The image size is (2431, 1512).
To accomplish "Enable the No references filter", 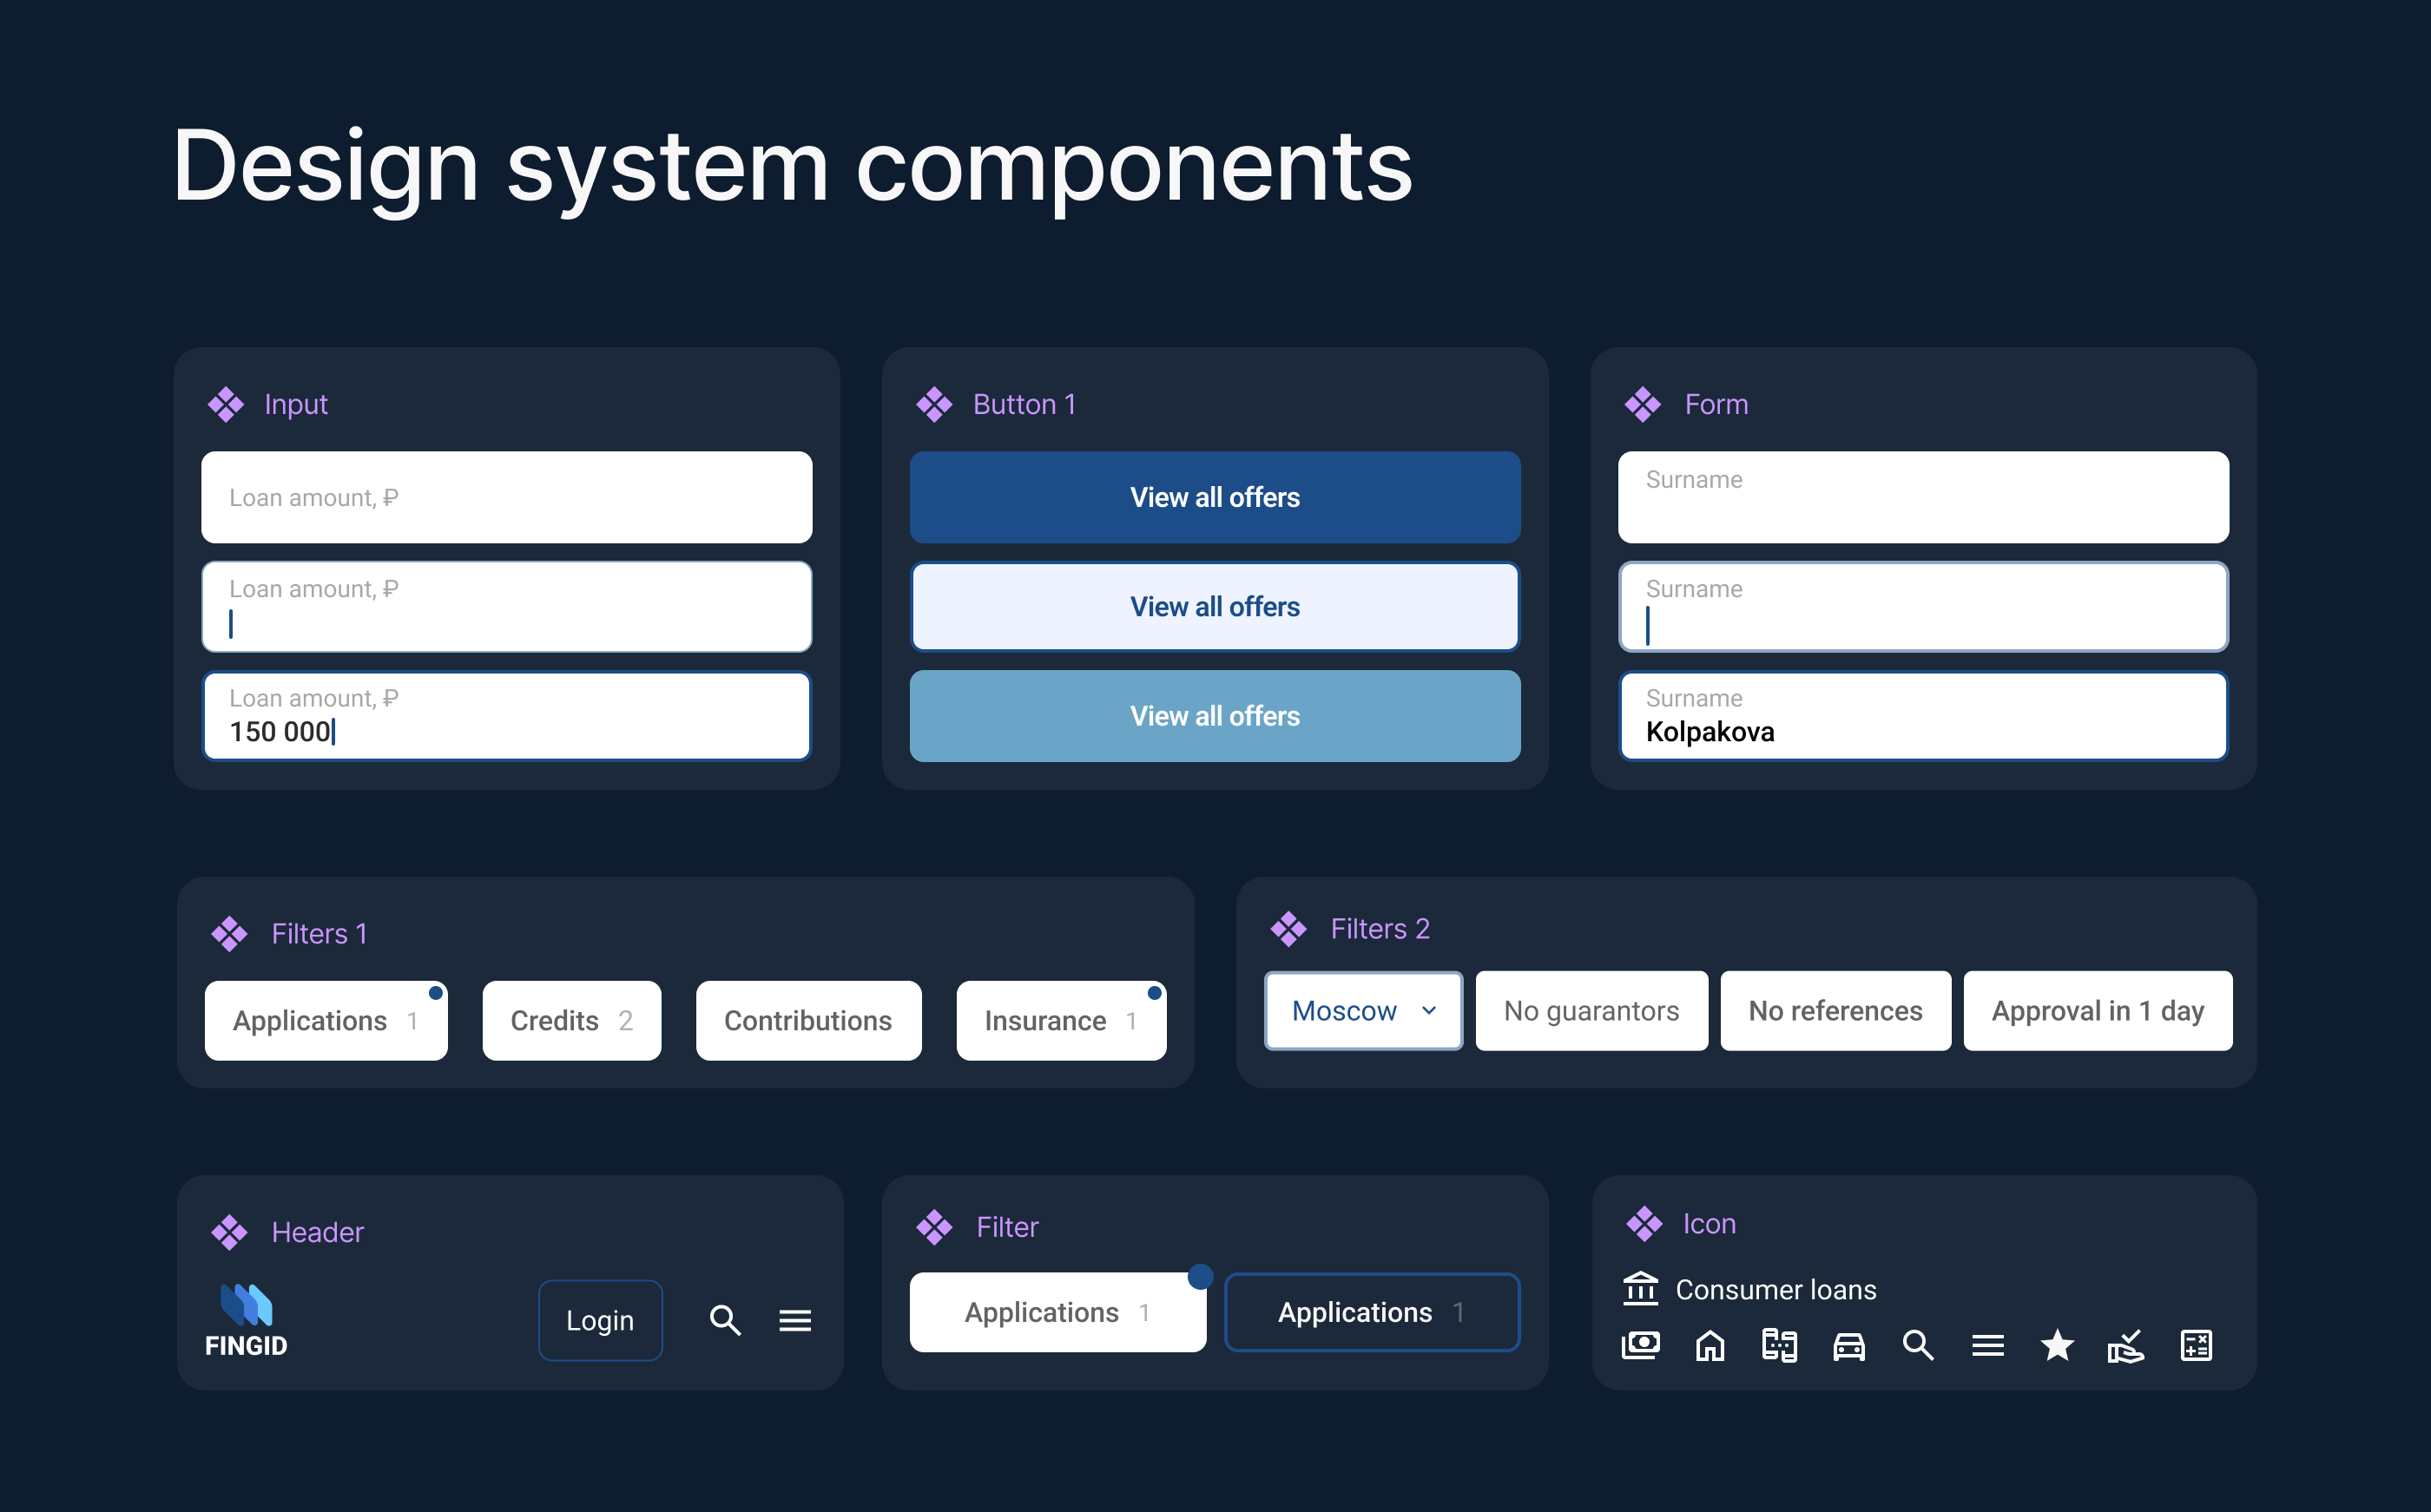I will (x=1835, y=1011).
